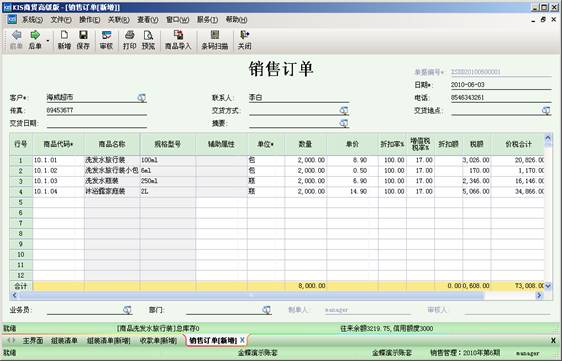Switch to the 组装清单[新增] tab
Viewport: 562px width, 361px height.
point(109,341)
